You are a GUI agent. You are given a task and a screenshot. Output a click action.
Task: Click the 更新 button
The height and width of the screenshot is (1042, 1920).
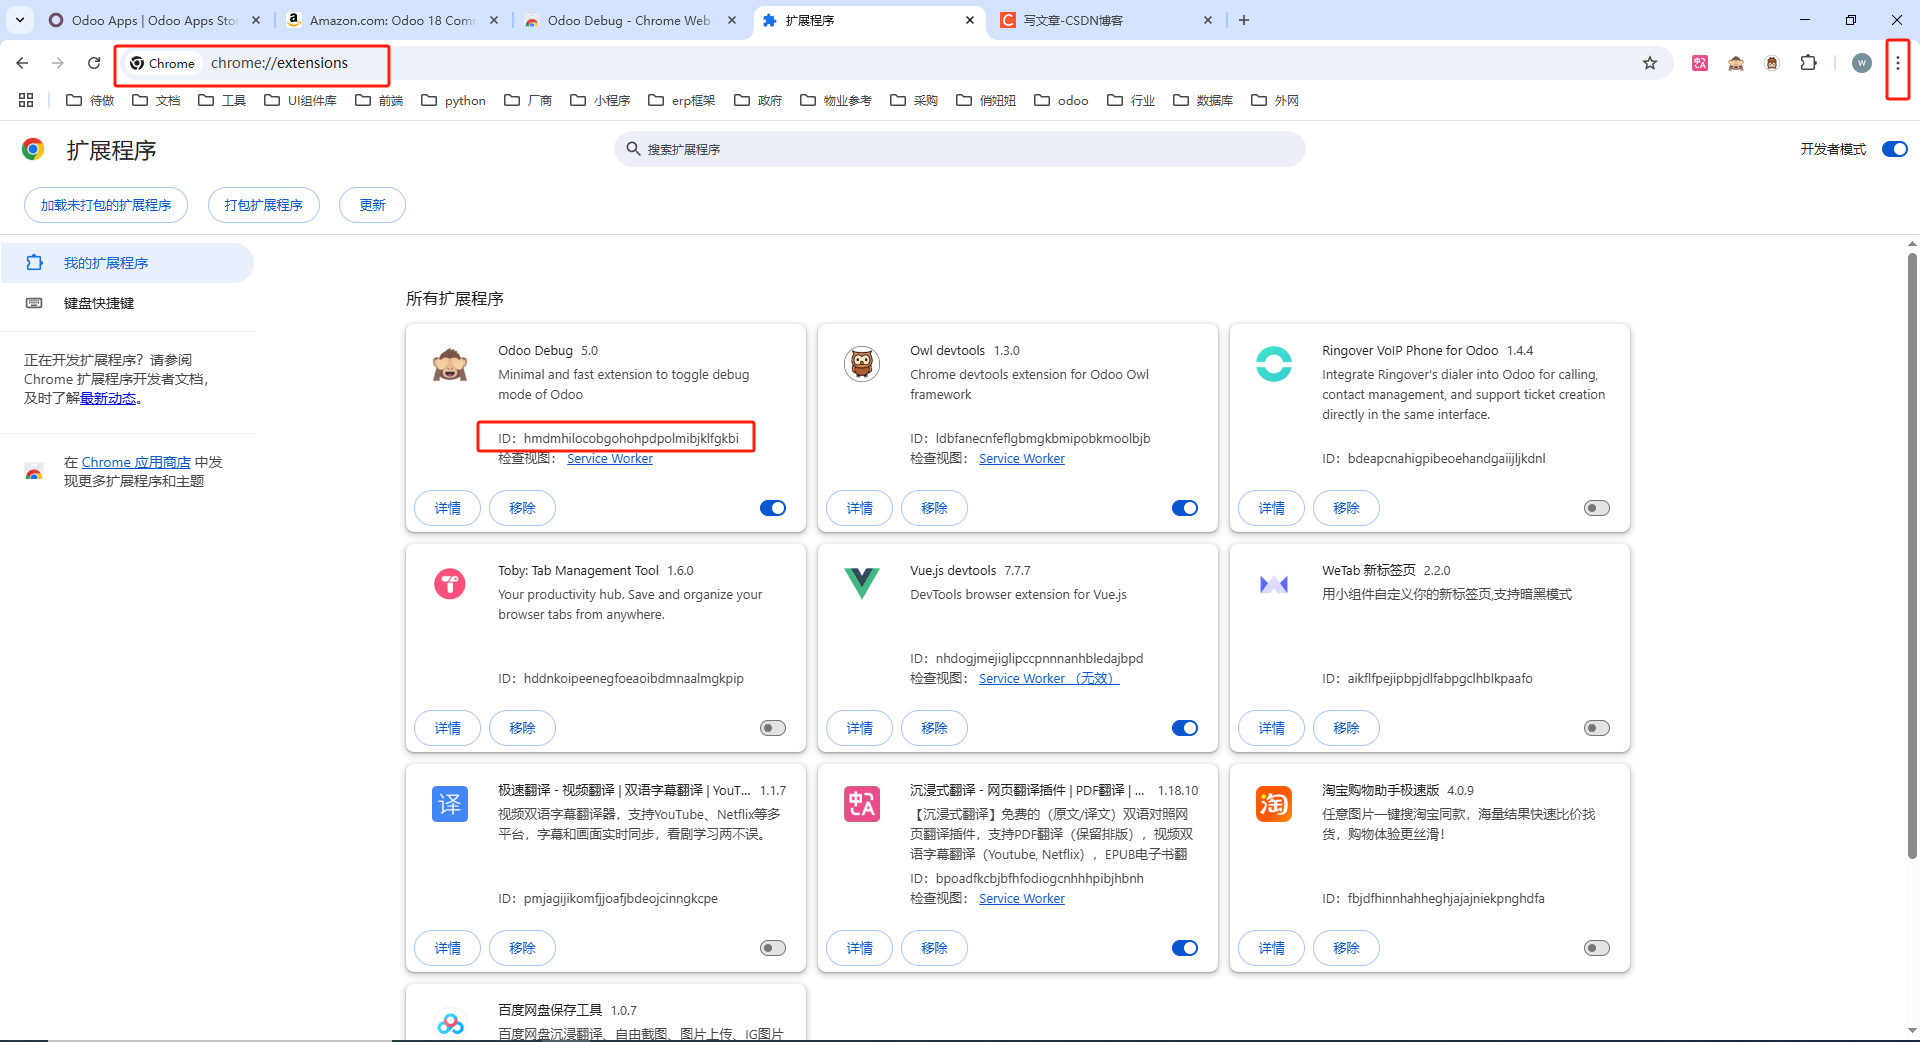pos(371,205)
